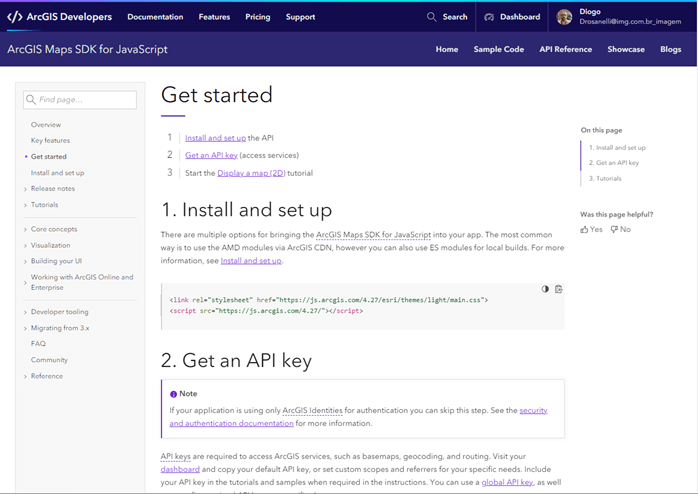Toggle code block dark/light theme
Image resolution: width=698 pixels, height=494 pixels.
[545, 289]
